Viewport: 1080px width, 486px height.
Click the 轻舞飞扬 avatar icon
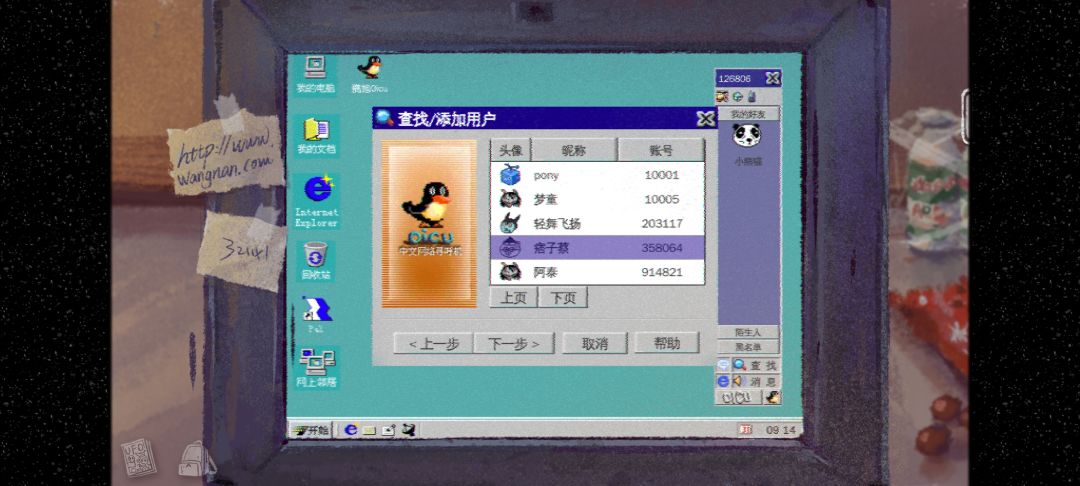[x=510, y=223]
